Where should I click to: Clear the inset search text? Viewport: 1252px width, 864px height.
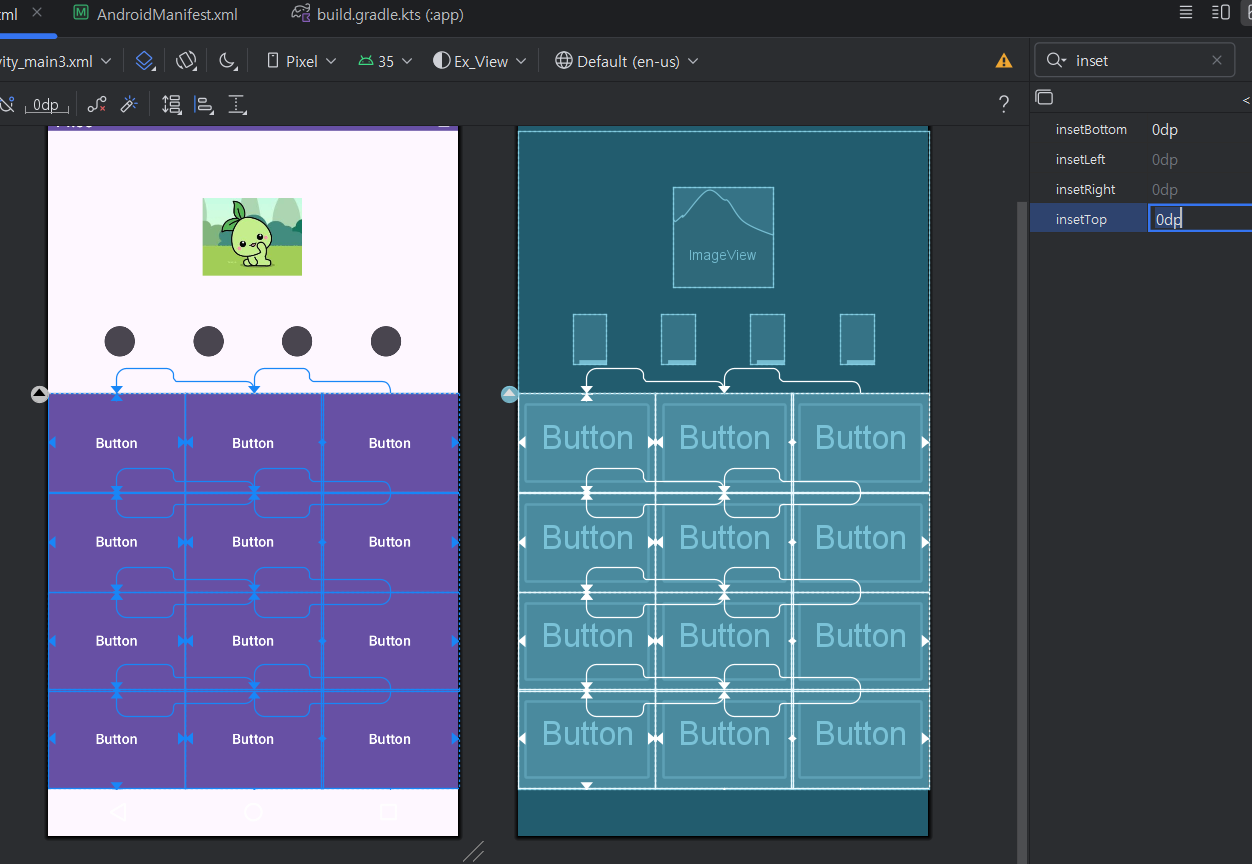click(1216, 60)
